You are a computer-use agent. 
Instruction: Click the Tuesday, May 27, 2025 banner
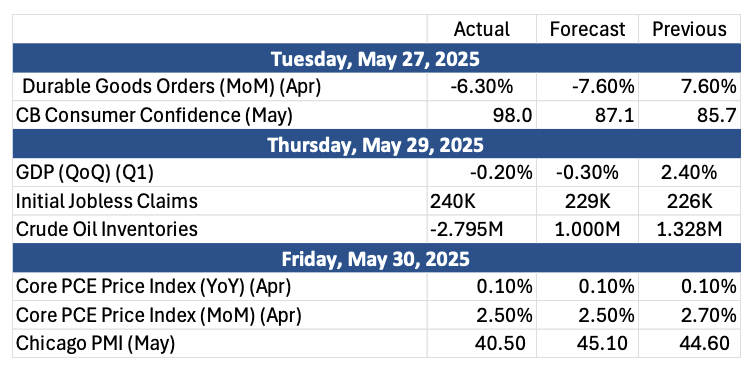point(377,59)
